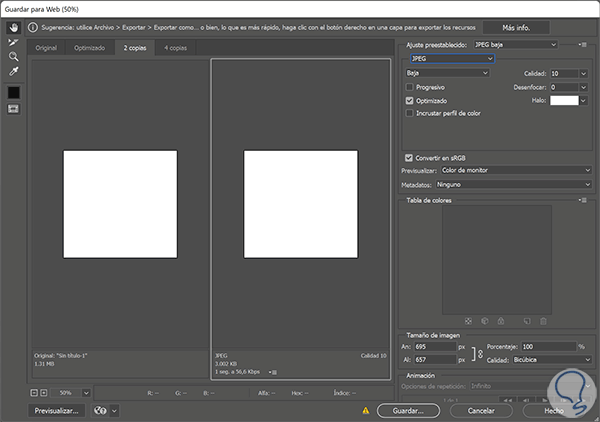Click the Calidad 10 input field

[564, 73]
